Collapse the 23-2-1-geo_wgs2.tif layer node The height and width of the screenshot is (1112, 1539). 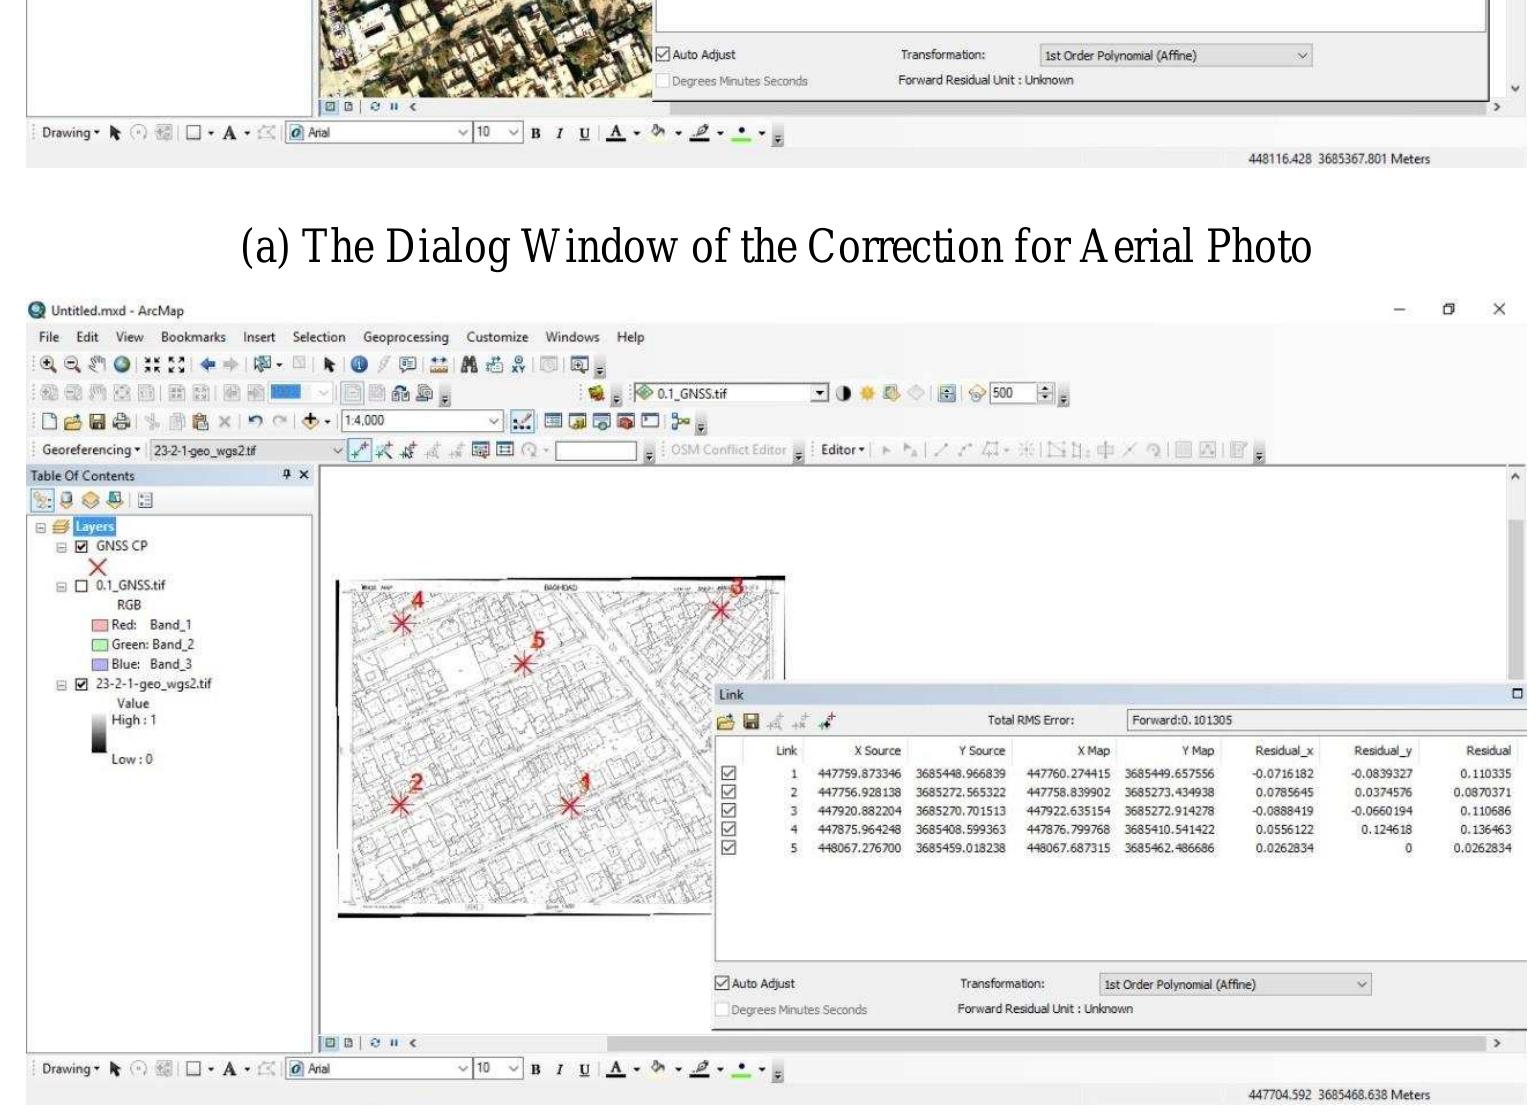61,685
